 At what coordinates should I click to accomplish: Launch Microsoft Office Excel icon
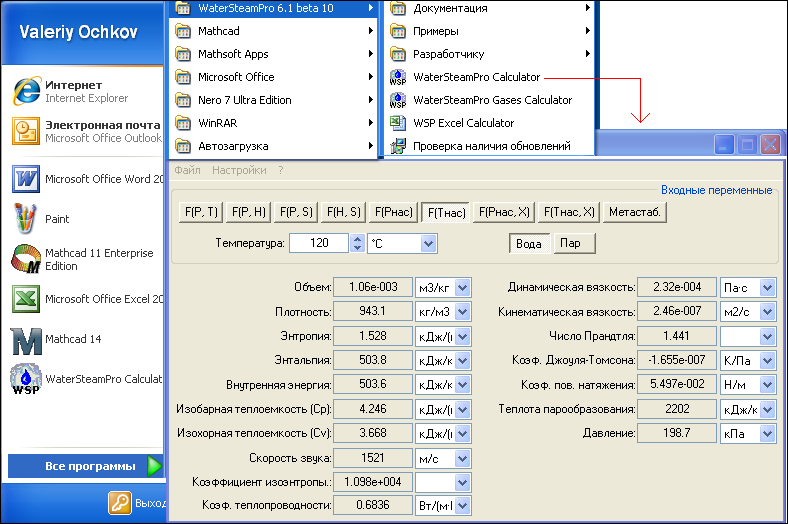[x=26, y=299]
